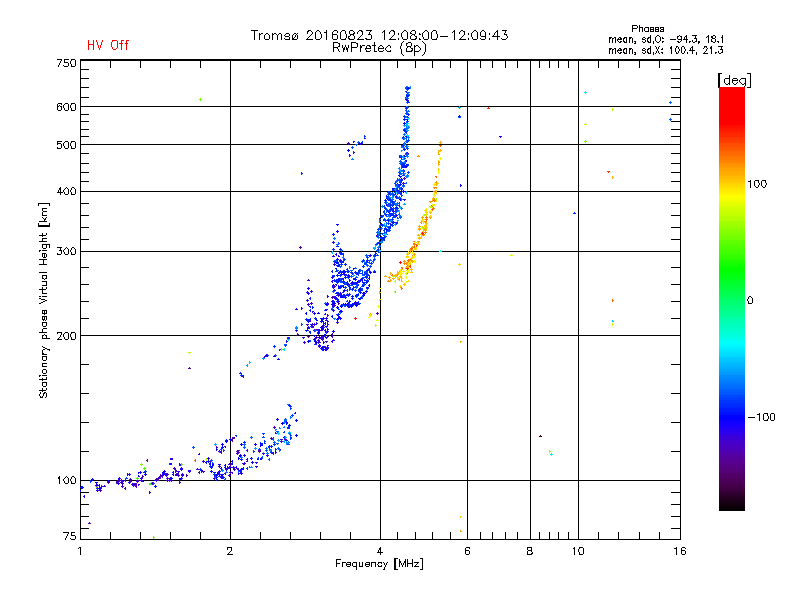
Task: Click the x-axis tick label '8'
Action: [530, 551]
